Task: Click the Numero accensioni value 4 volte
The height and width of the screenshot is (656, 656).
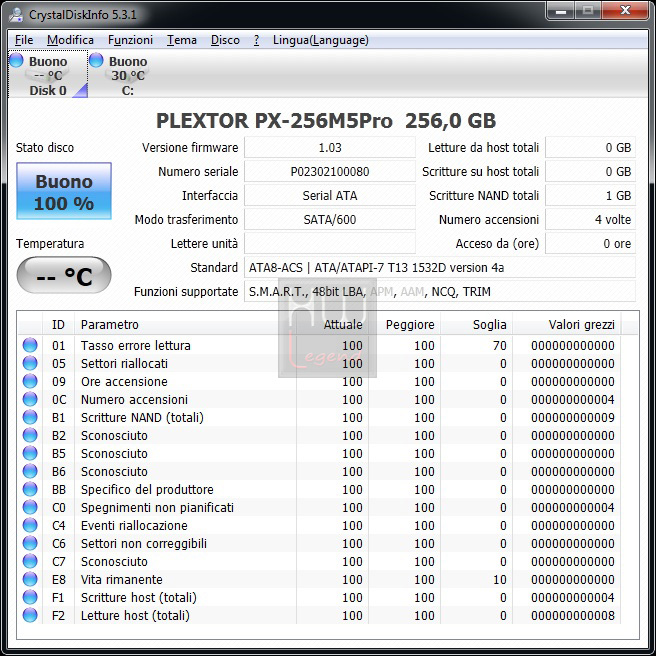Action: point(590,220)
